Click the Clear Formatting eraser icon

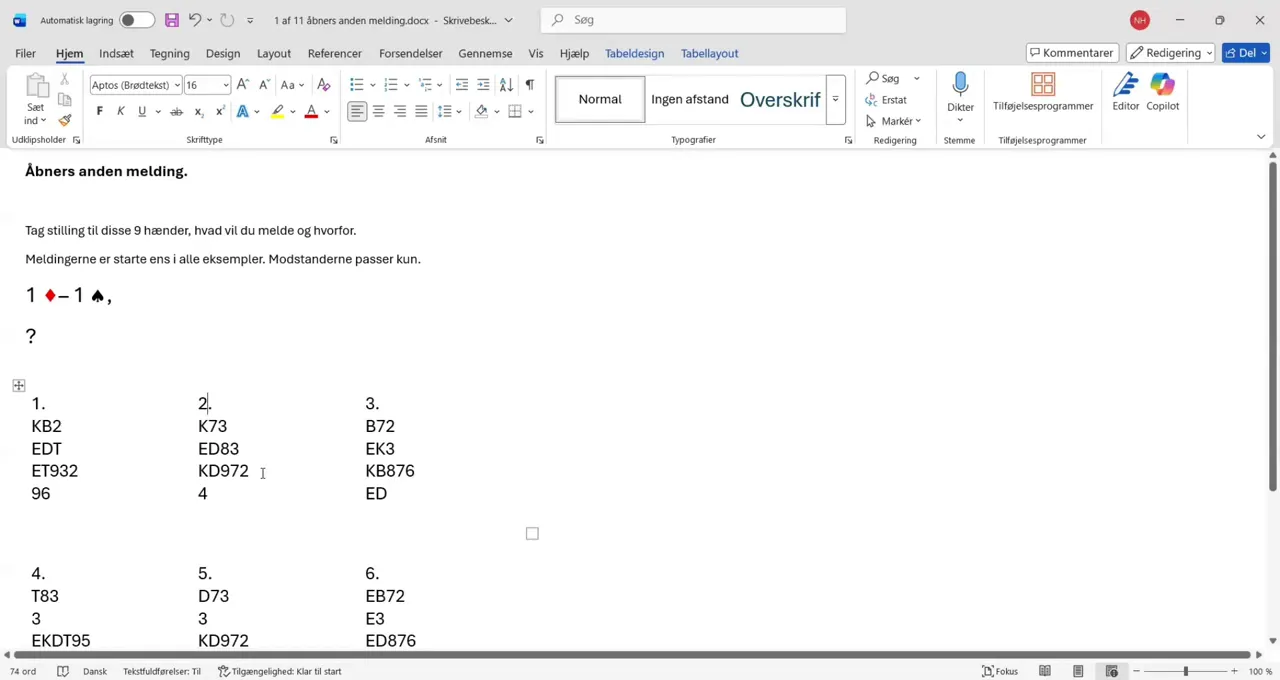(x=323, y=85)
